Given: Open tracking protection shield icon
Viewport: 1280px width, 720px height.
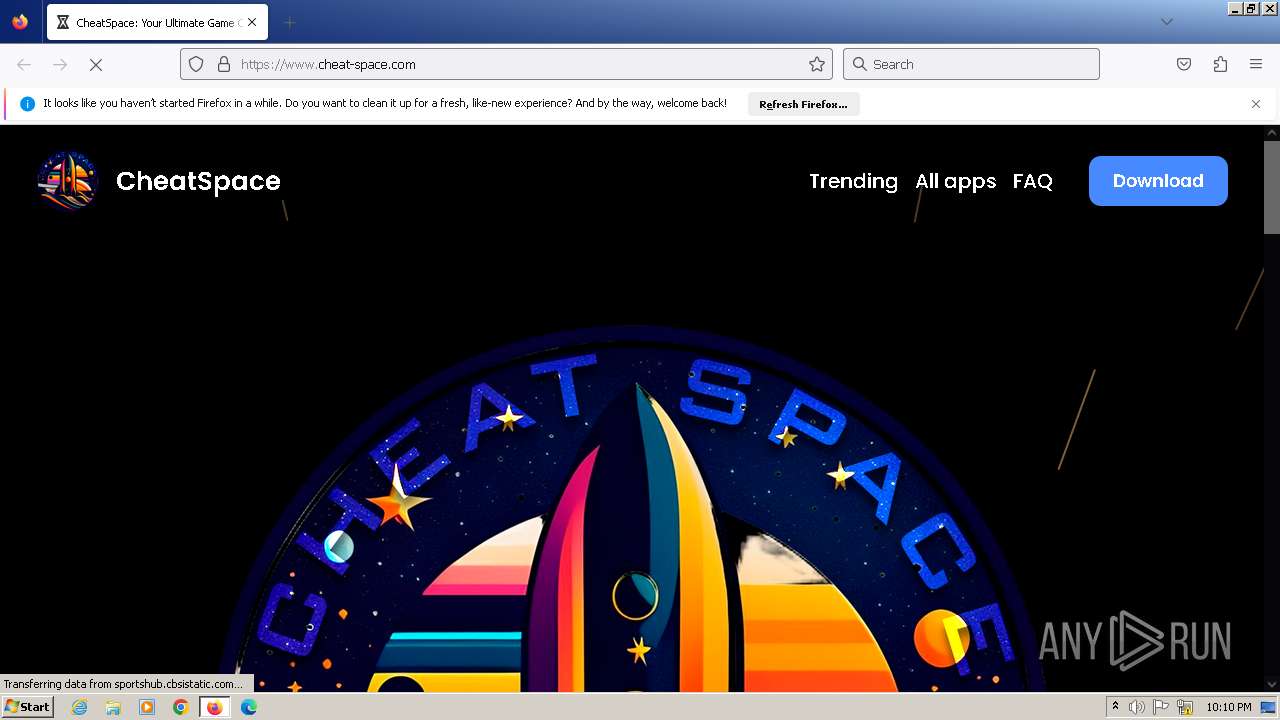Looking at the screenshot, I should pos(196,64).
